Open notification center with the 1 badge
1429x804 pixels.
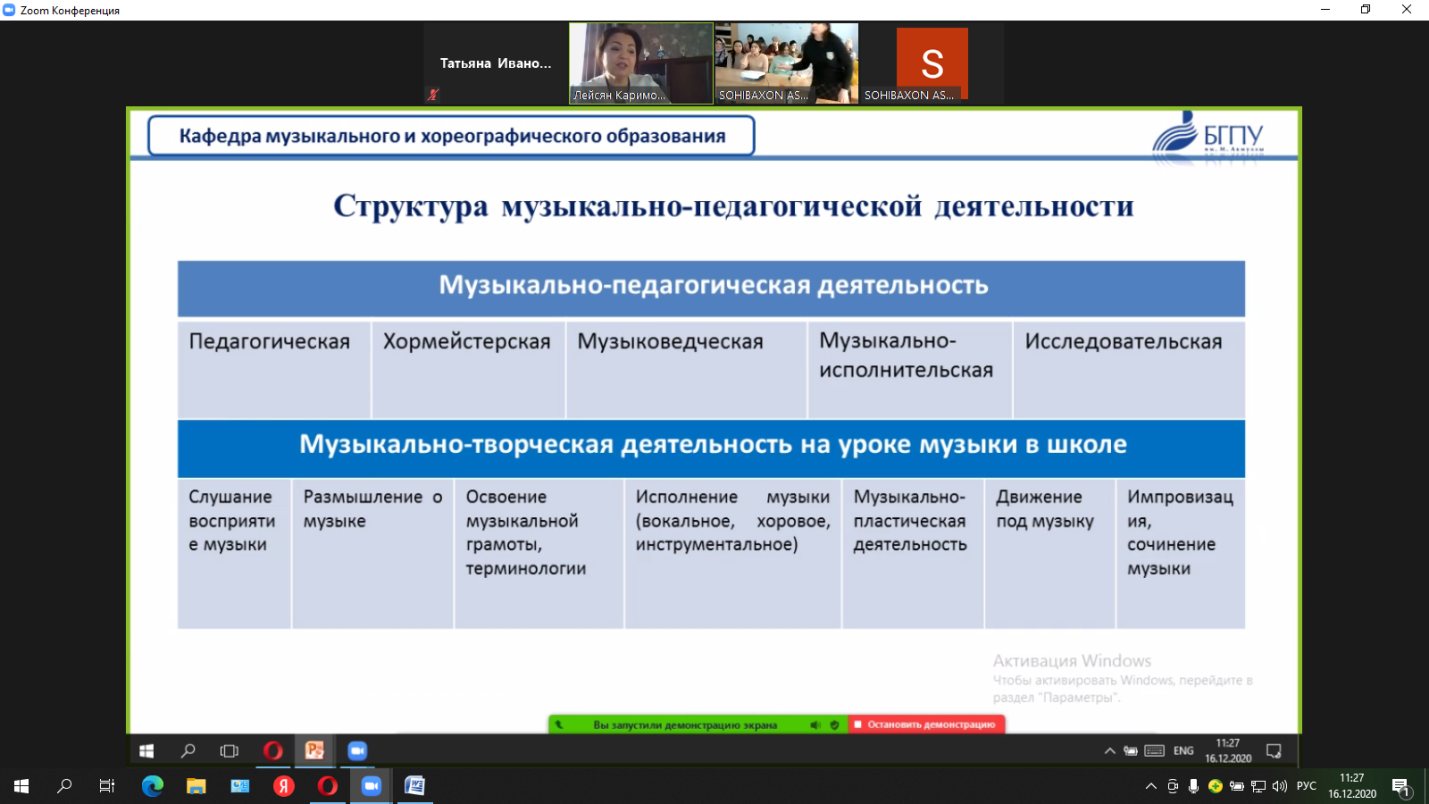(1400, 786)
